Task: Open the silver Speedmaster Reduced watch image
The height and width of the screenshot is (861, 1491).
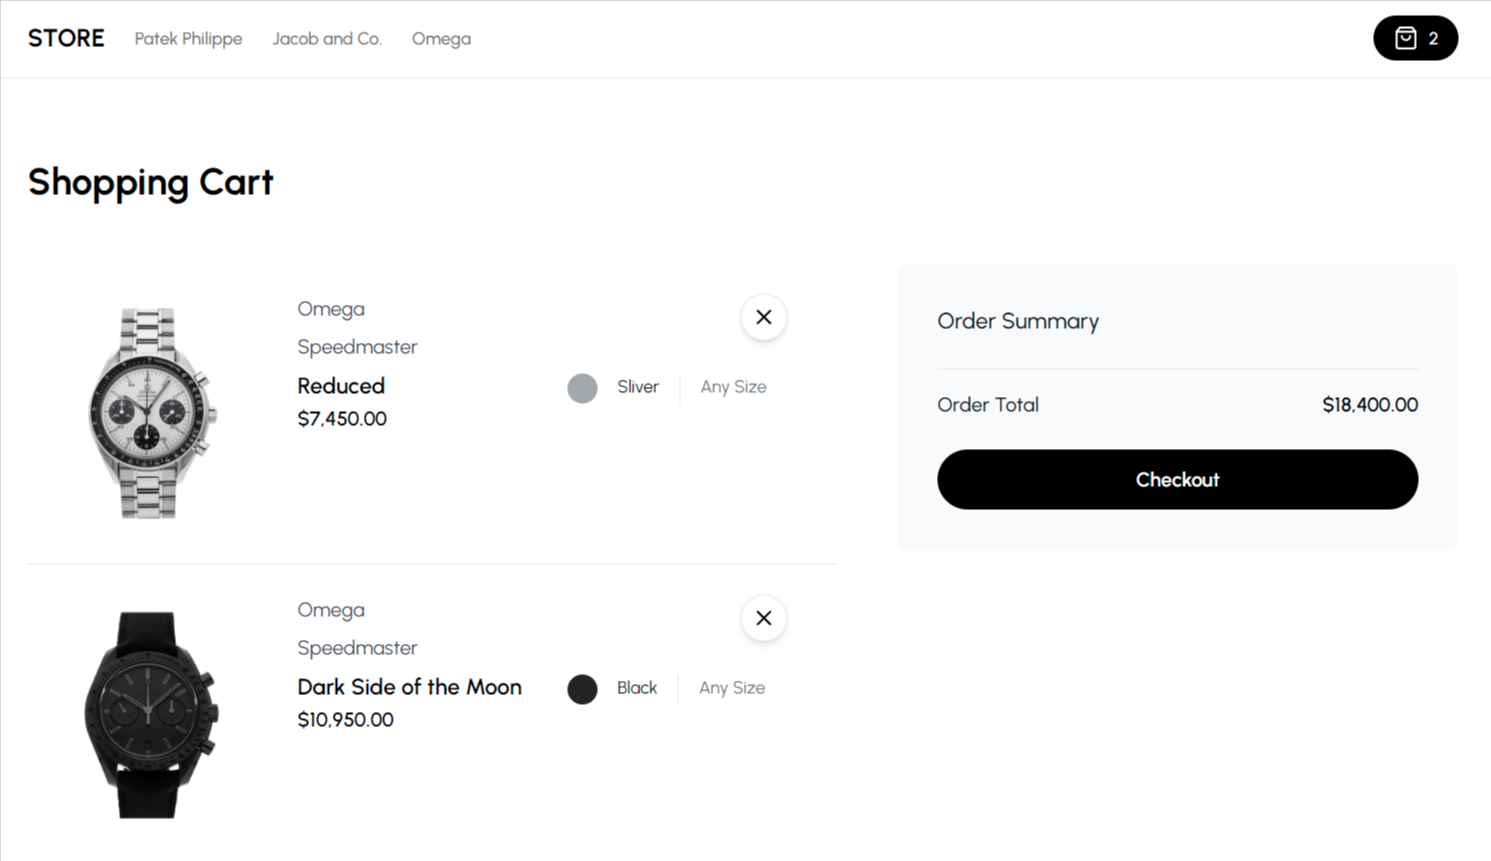Action: pos(150,412)
